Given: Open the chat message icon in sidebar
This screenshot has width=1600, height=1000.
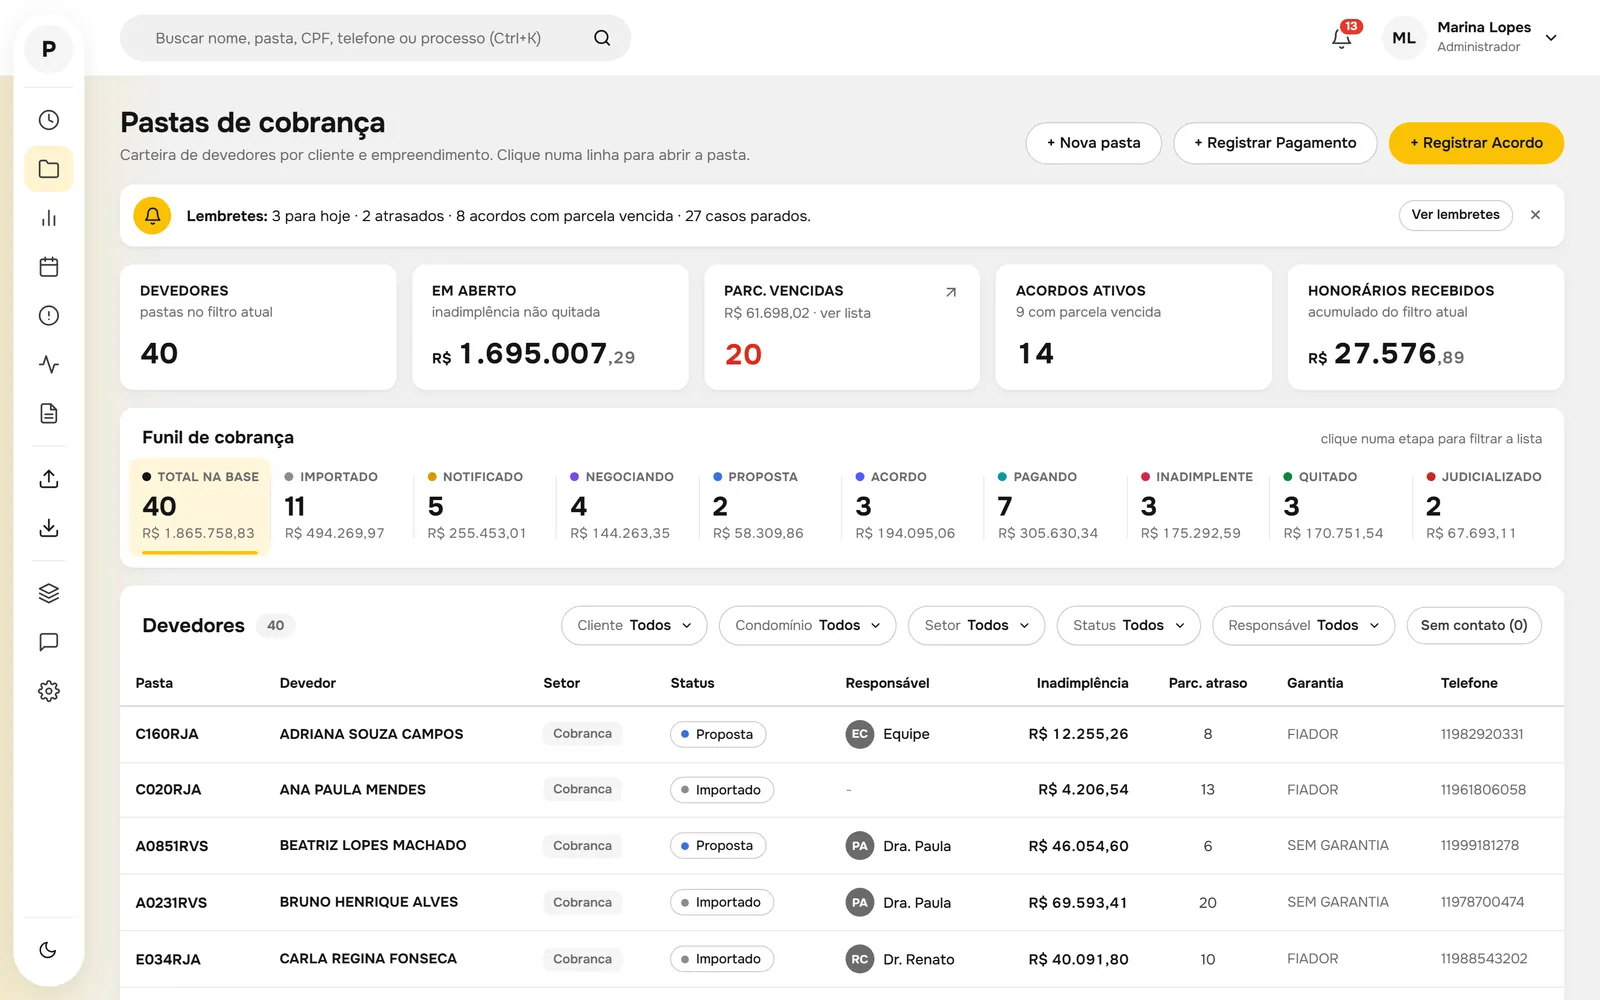Looking at the screenshot, I should click(48, 642).
